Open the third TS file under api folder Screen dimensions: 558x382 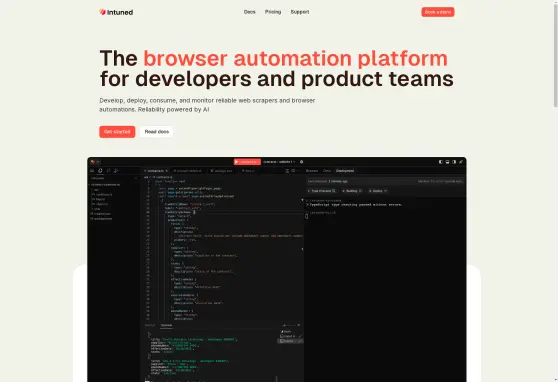click(x=100, y=204)
